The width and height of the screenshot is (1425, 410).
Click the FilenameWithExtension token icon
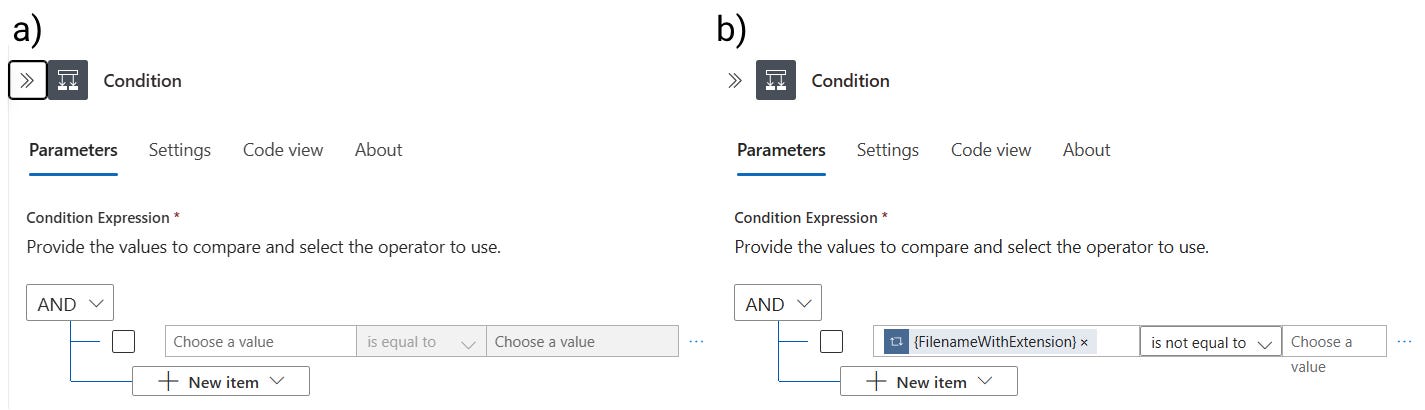[x=896, y=342]
